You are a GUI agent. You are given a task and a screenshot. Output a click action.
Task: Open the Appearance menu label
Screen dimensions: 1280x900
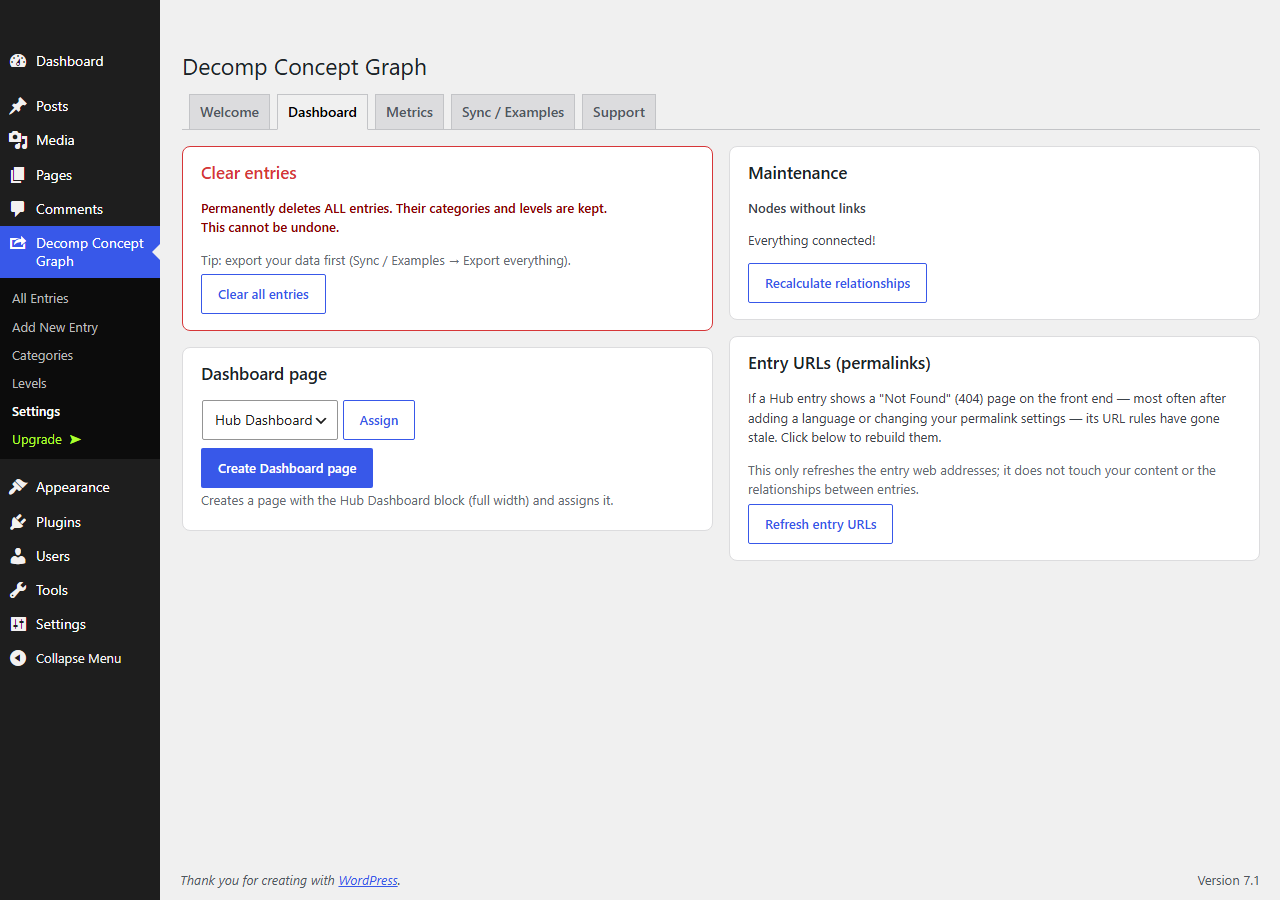(73, 487)
